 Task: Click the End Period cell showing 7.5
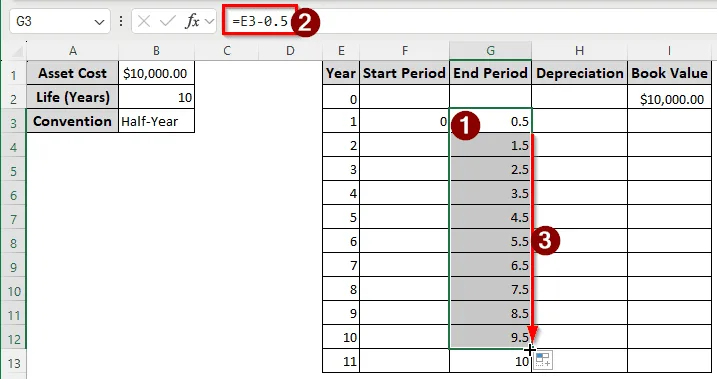pyautogui.click(x=491, y=289)
